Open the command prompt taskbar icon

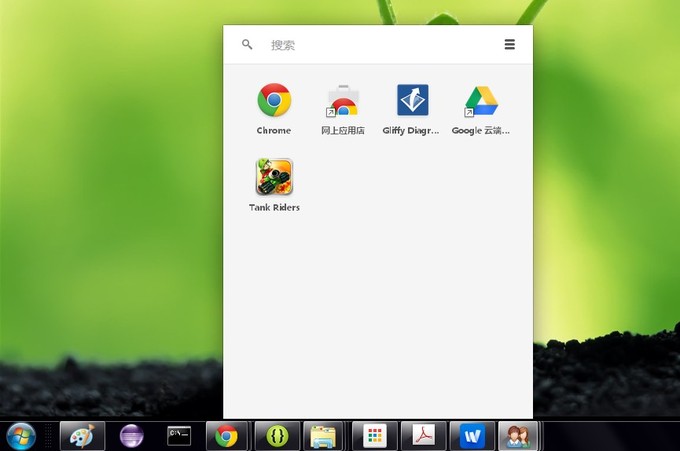[x=179, y=436]
